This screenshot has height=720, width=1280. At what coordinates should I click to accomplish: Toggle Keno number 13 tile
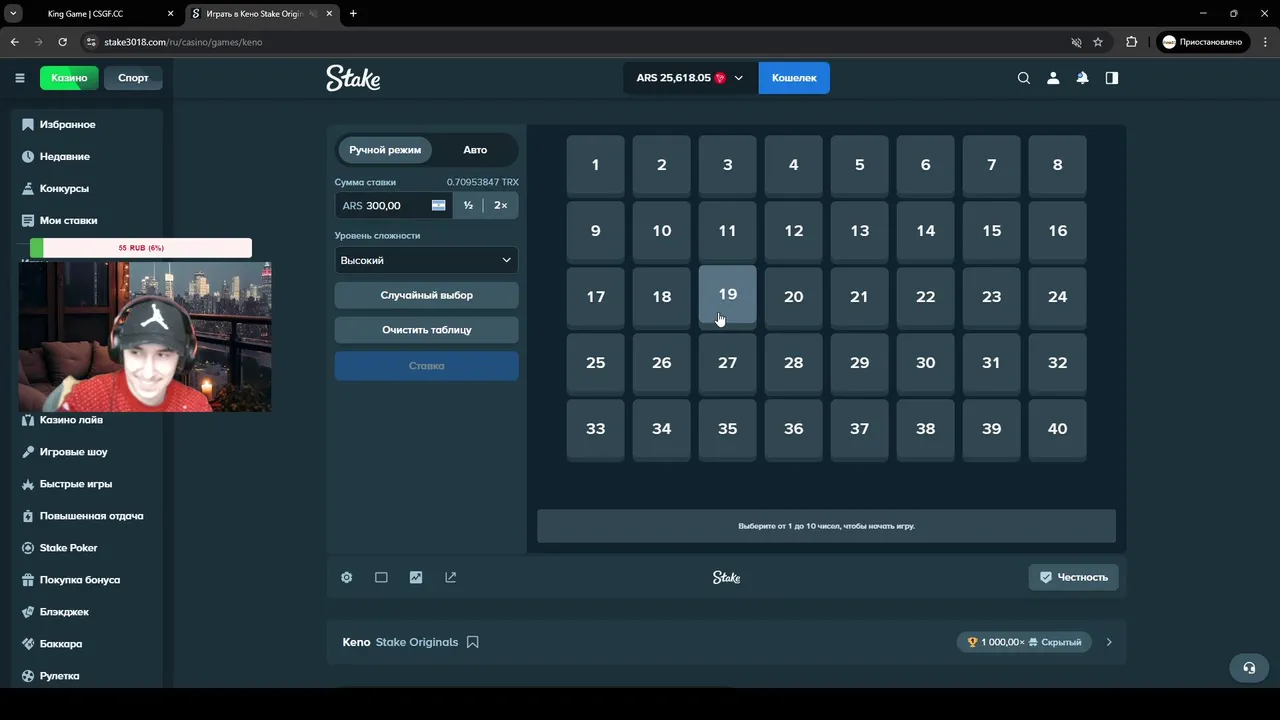(859, 231)
